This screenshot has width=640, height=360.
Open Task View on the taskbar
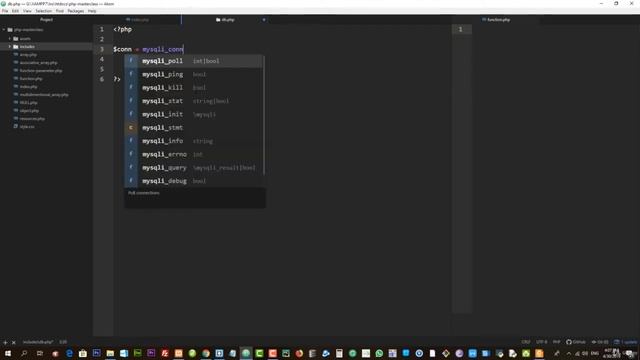tap(40, 353)
